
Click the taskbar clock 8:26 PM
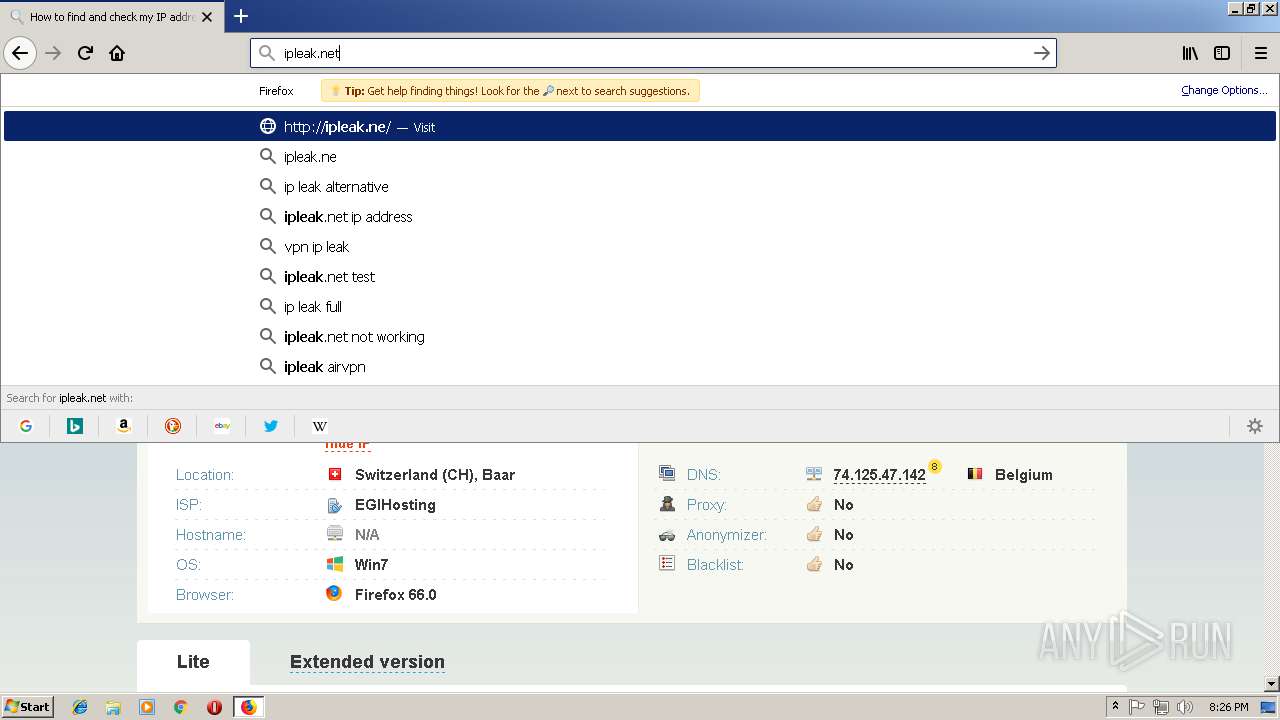click(x=1228, y=707)
